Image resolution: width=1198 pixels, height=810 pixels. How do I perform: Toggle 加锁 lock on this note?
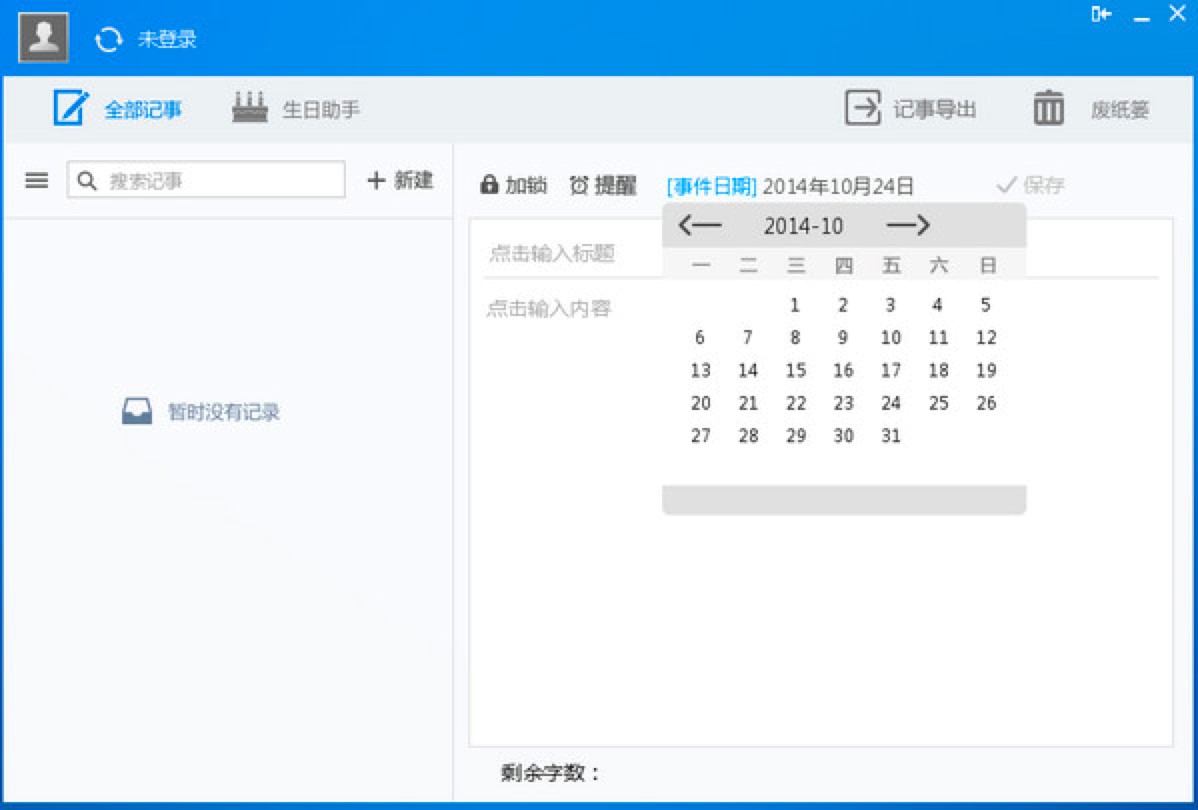tap(512, 185)
